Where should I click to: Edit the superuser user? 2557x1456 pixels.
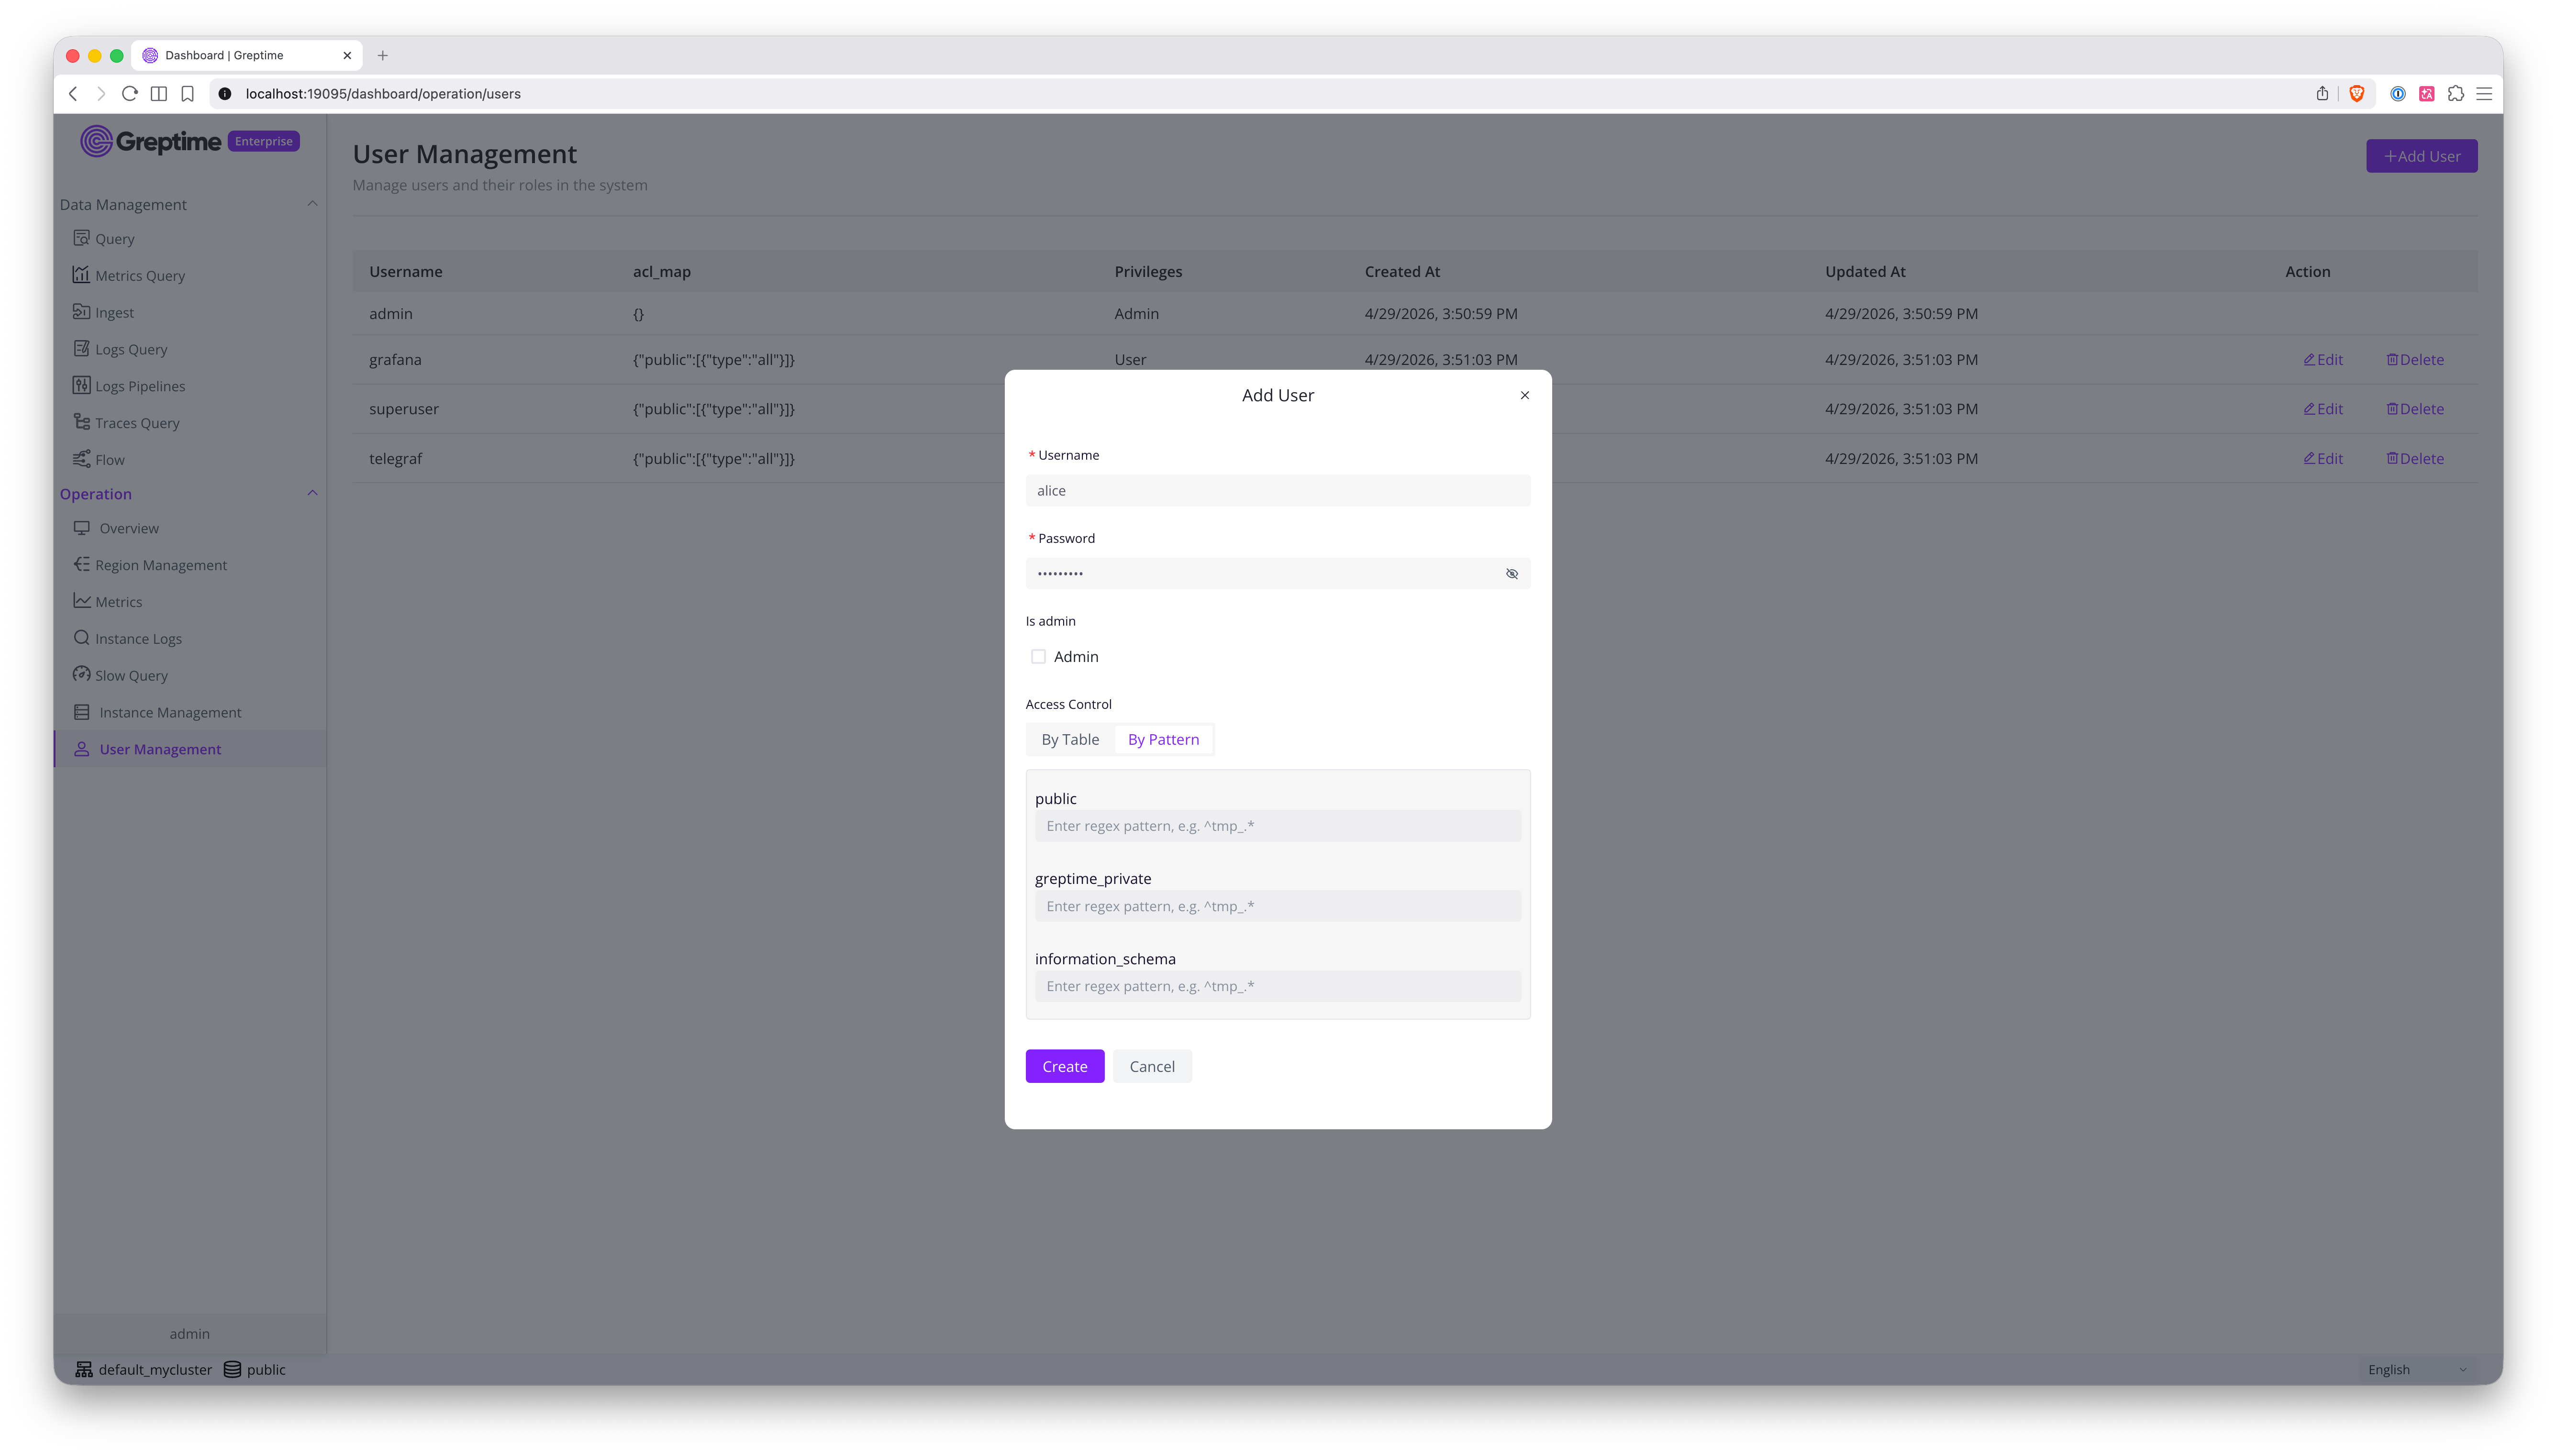coord(2322,409)
